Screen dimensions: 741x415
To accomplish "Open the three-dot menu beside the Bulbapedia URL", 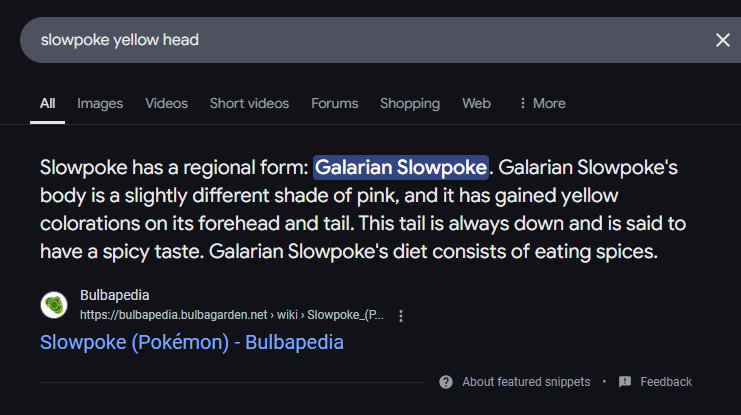I will coord(401,316).
